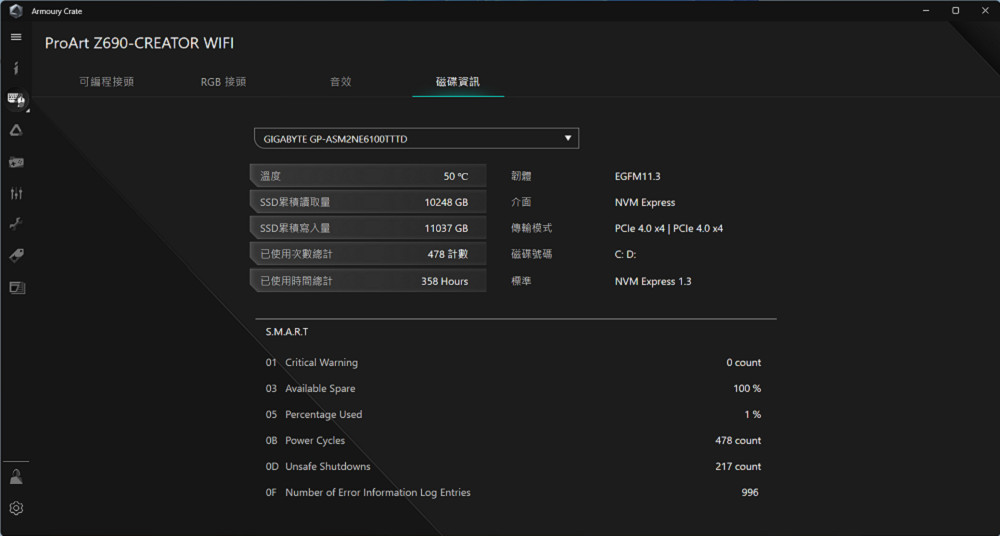This screenshot has height=536, width=1000.
Task: Click the 0B Power Cycles entry
Action: (305, 440)
